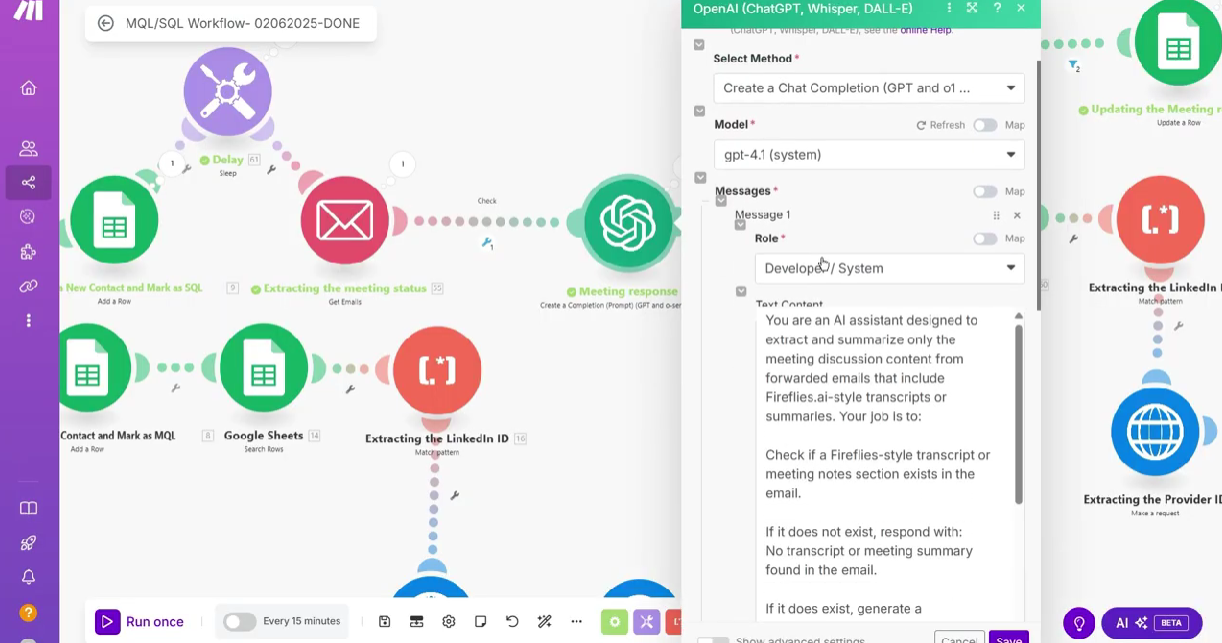This screenshot has height=643, width=1222.
Task: Open the Notes icon in bottom toolbar
Action: point(481,621)
